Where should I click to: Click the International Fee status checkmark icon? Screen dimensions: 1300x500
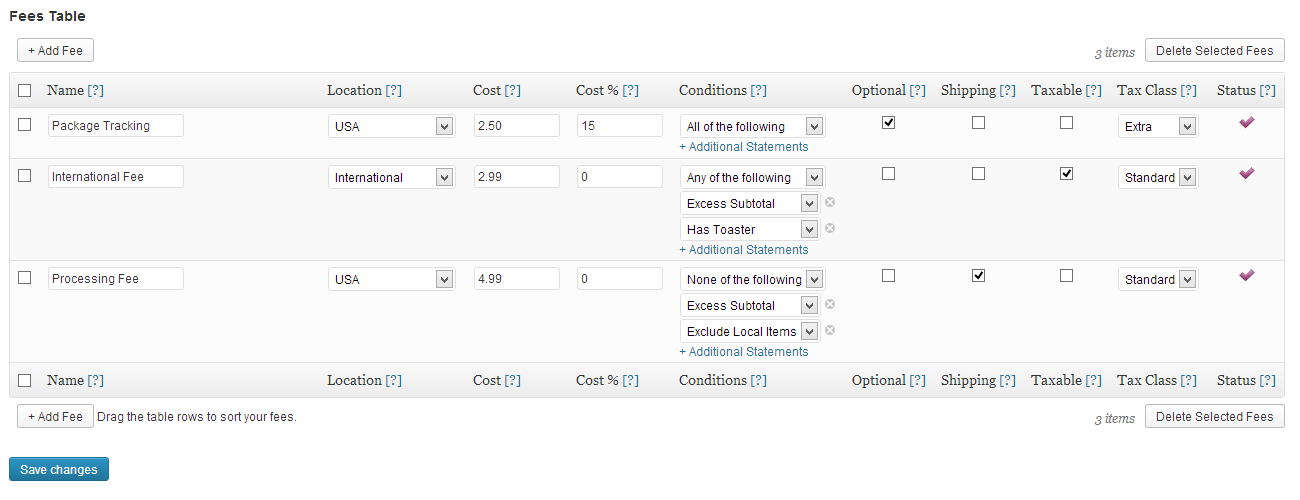1246,173
